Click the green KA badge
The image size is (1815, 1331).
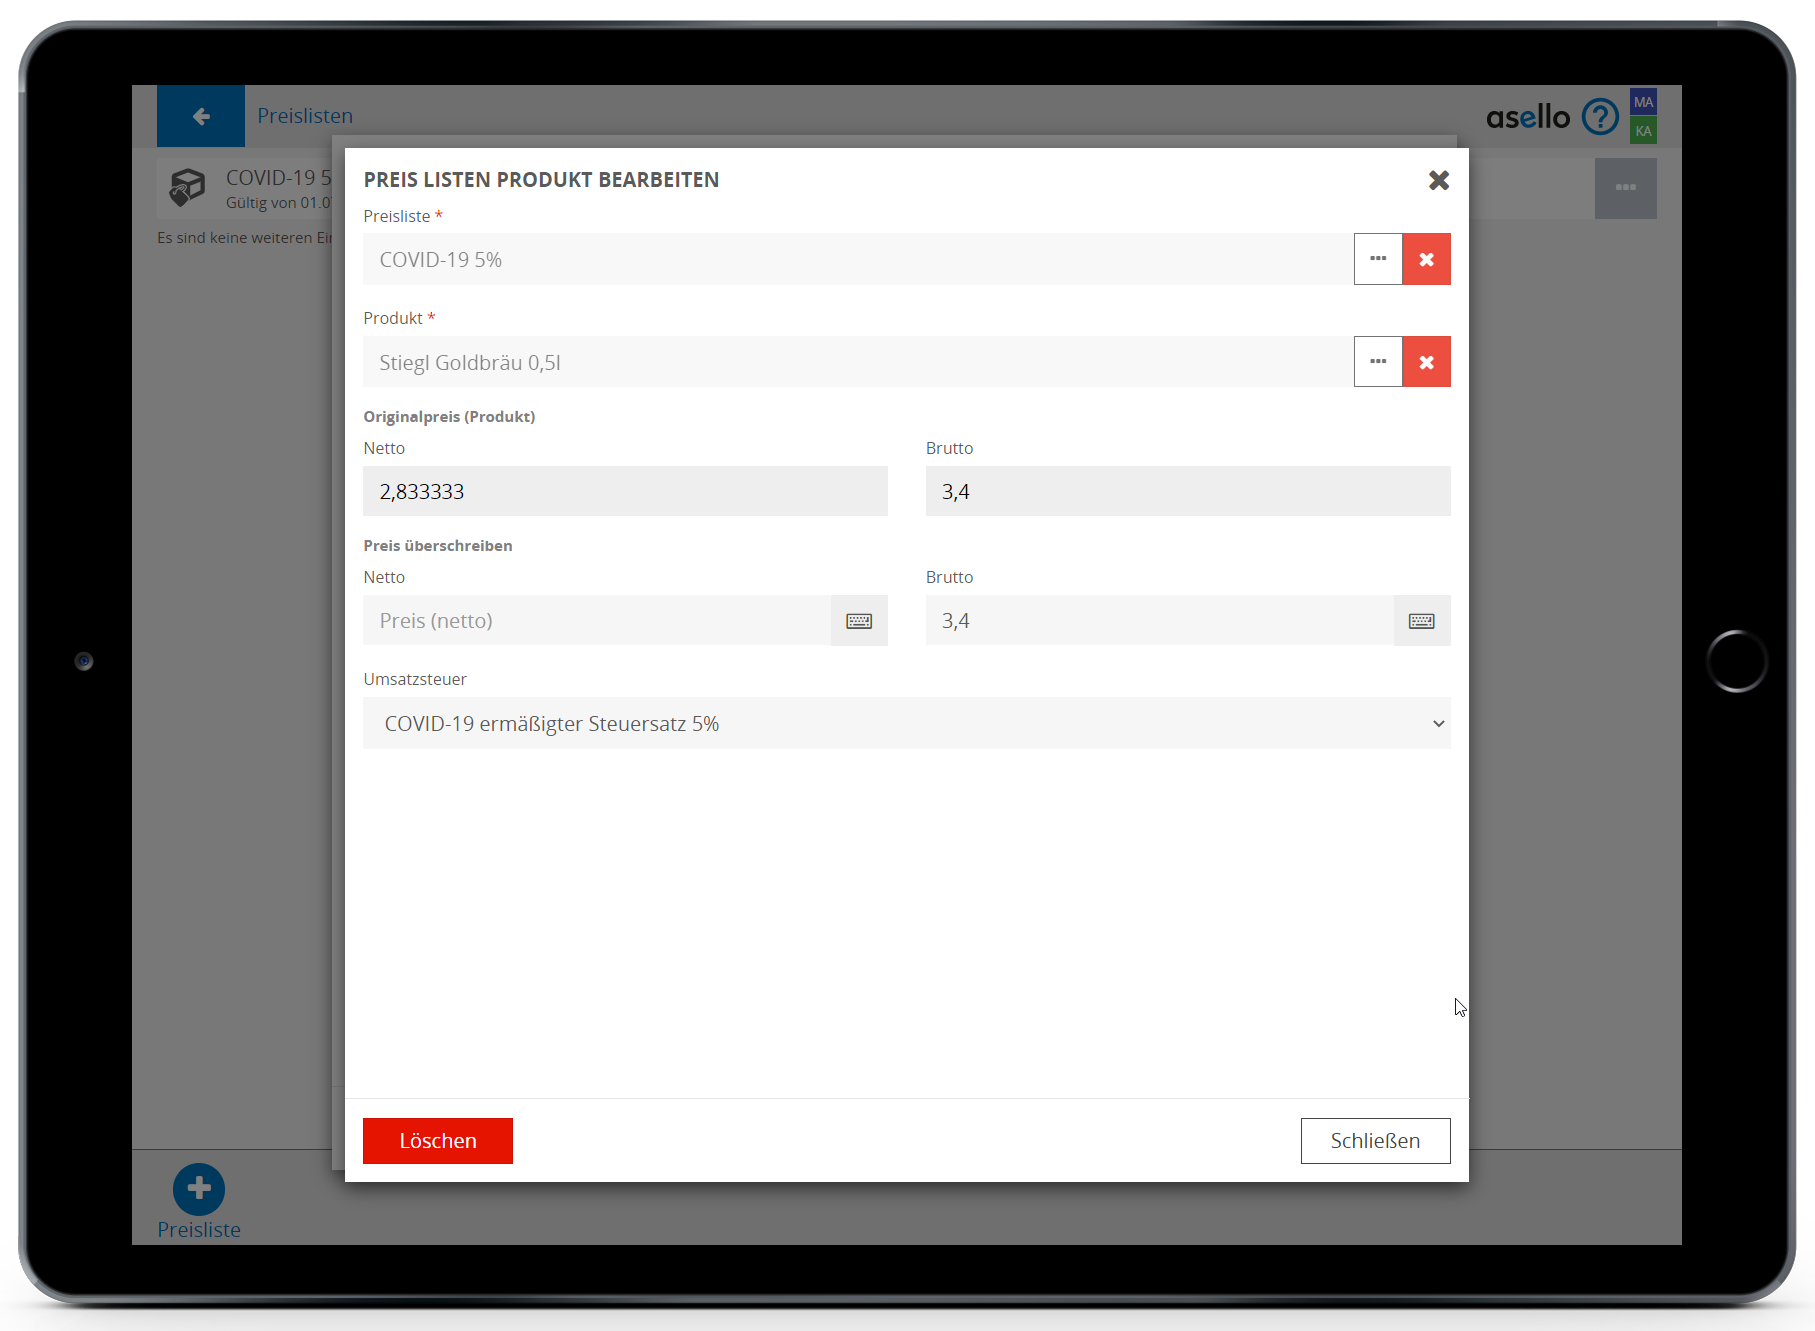[1643, 131]
